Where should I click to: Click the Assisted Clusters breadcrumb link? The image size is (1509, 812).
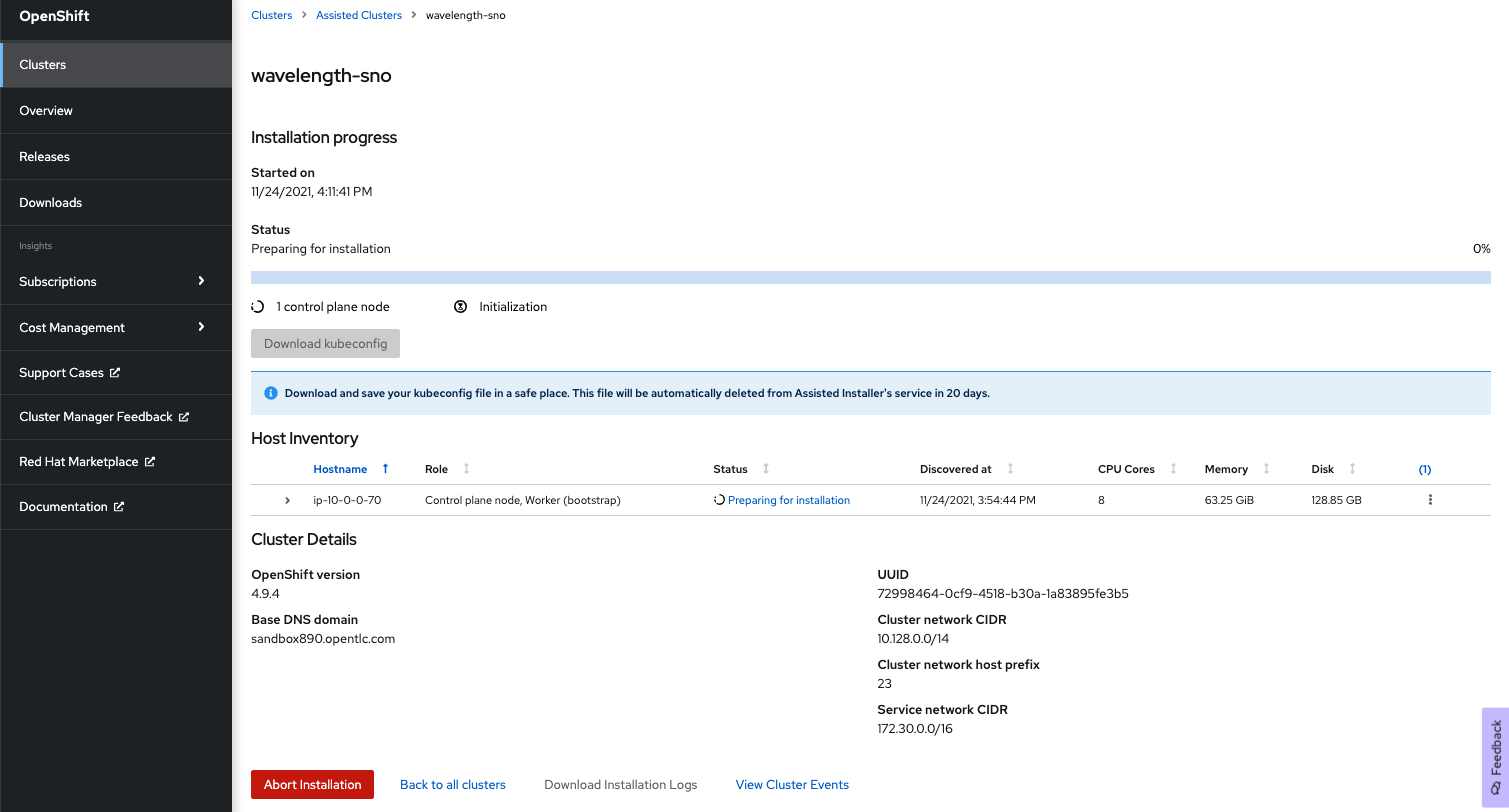pos(359,15)
